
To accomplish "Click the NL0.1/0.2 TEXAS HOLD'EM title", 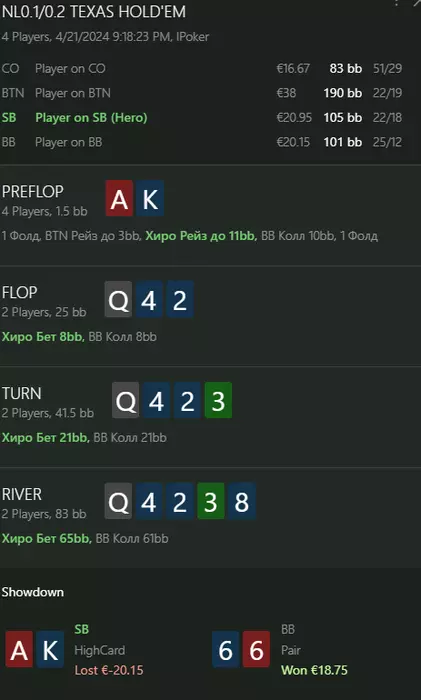I will tap(94, 12).
